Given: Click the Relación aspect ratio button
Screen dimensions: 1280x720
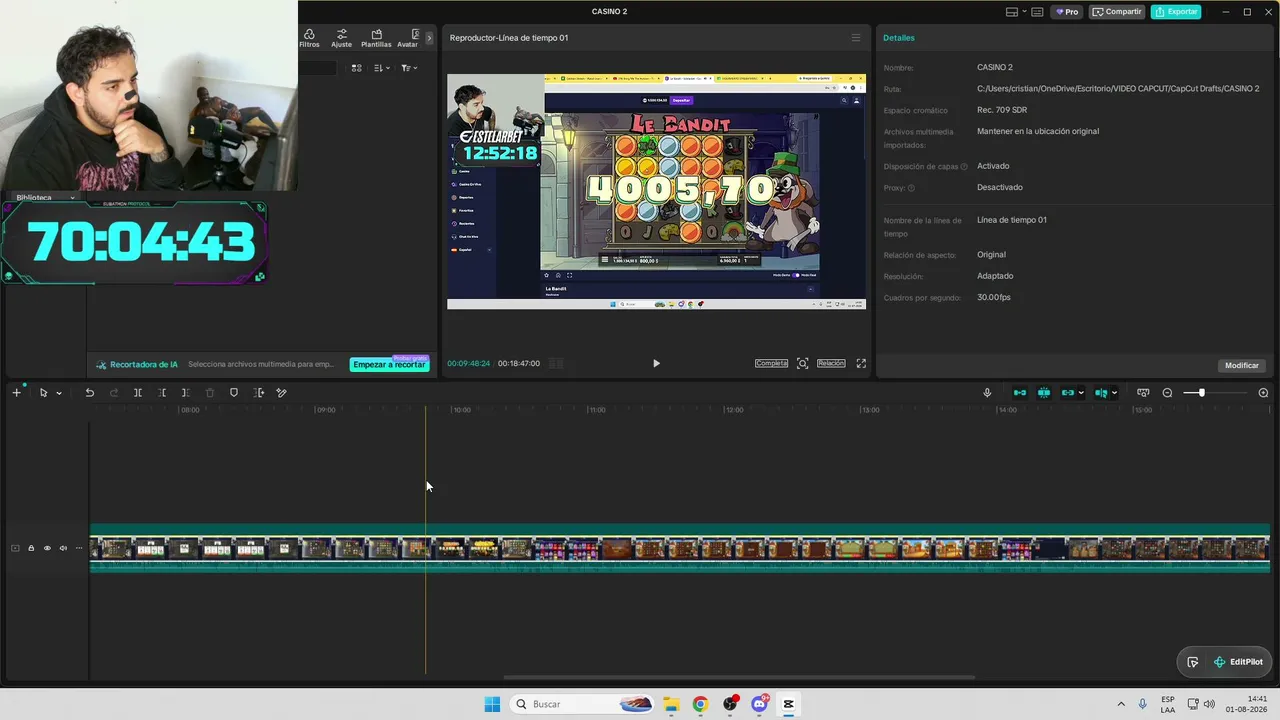Looking at the screenshot, I should (831, 363).
